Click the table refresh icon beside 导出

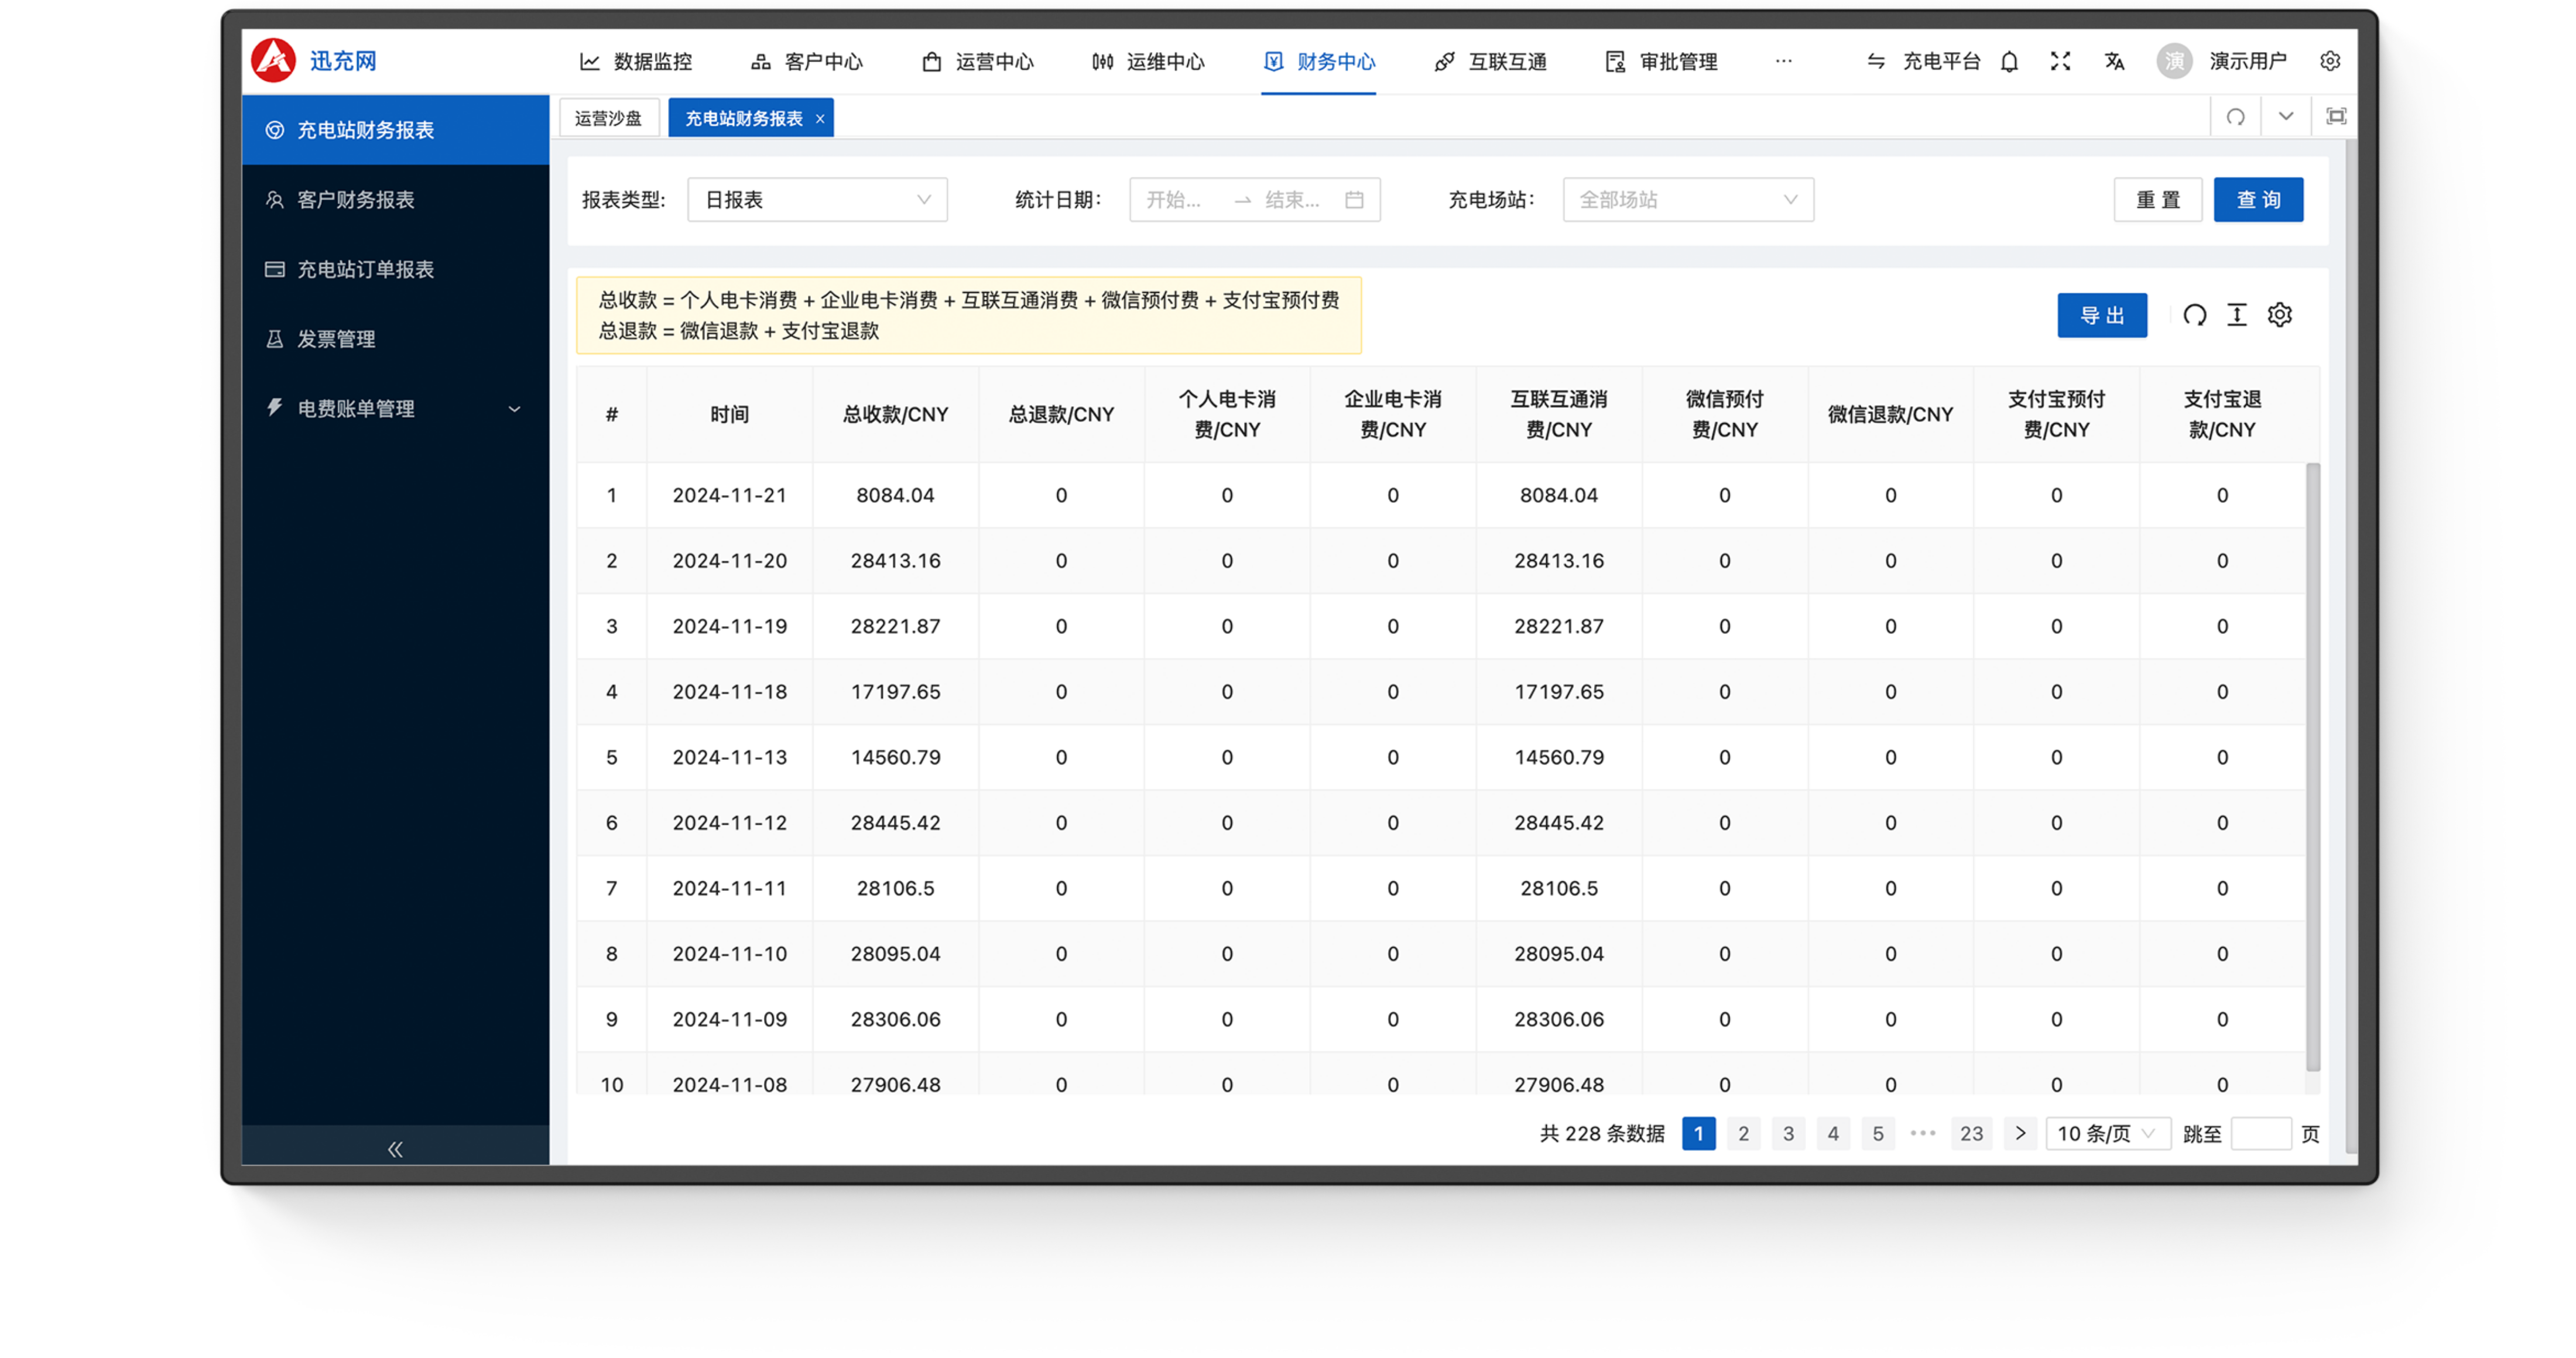(2194, 315)
